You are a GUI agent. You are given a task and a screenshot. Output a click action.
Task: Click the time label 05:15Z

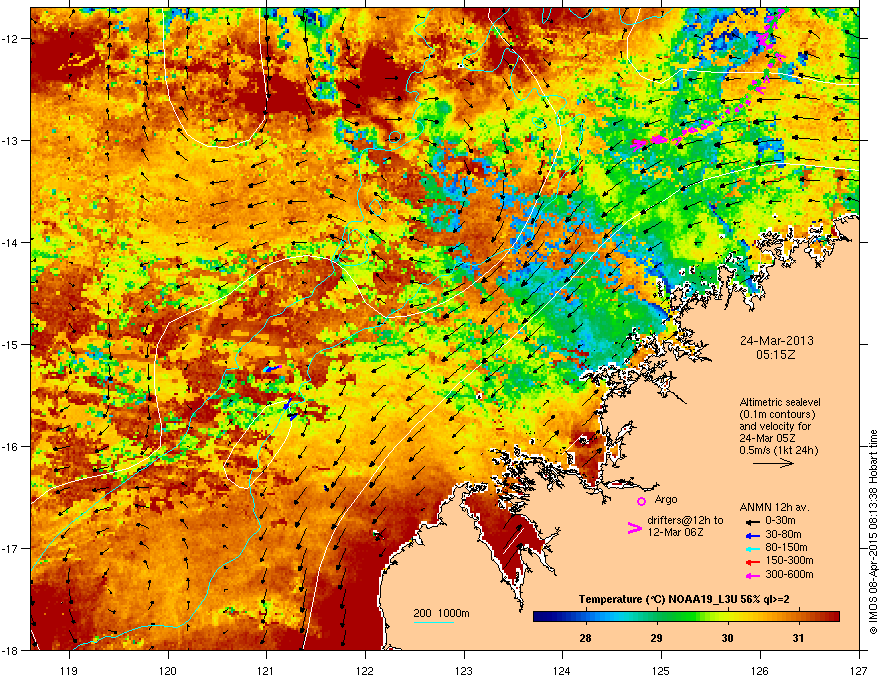pos(776,355)
